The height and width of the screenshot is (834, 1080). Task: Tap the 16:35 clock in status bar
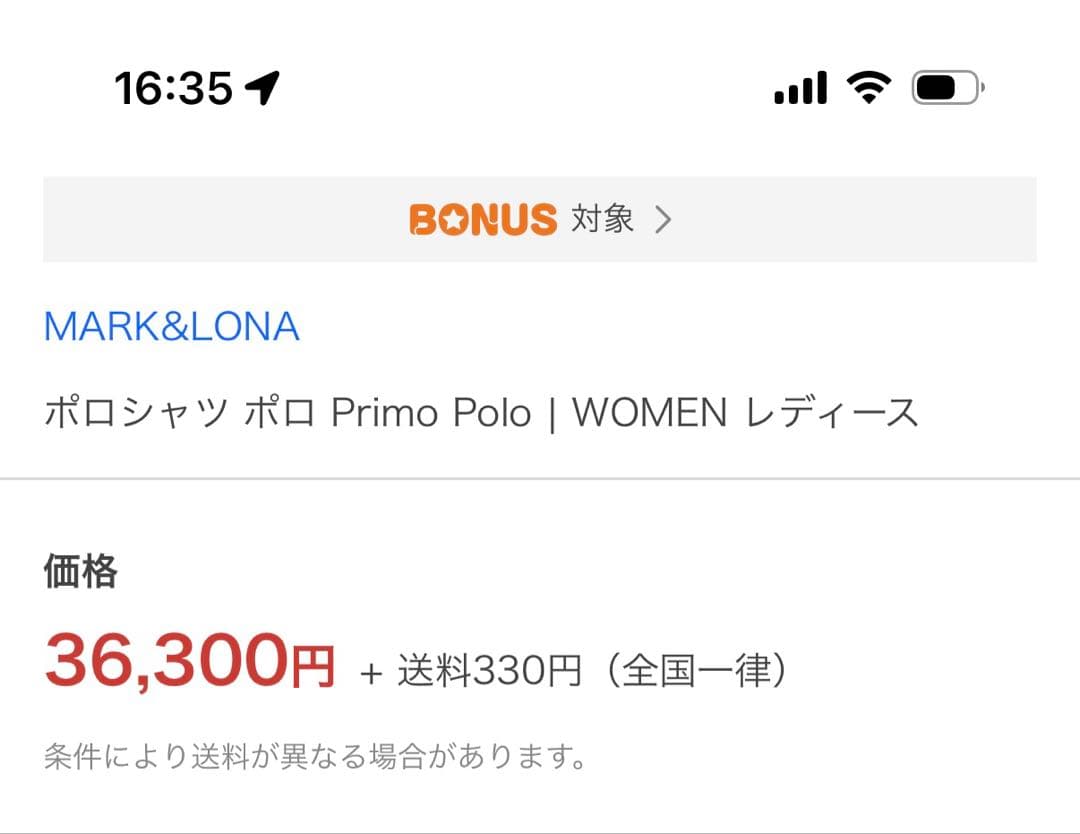[174, 89]
